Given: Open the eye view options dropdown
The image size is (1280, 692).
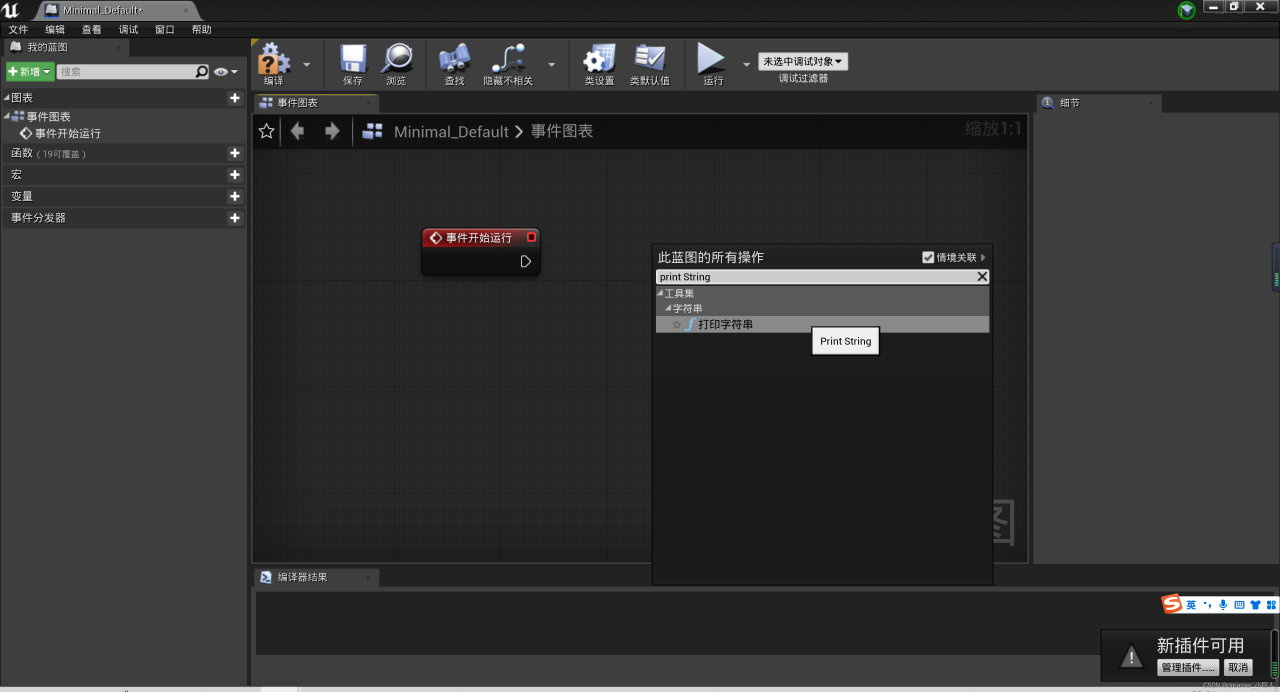Looking at the screenshot, I should pos(226,72).
